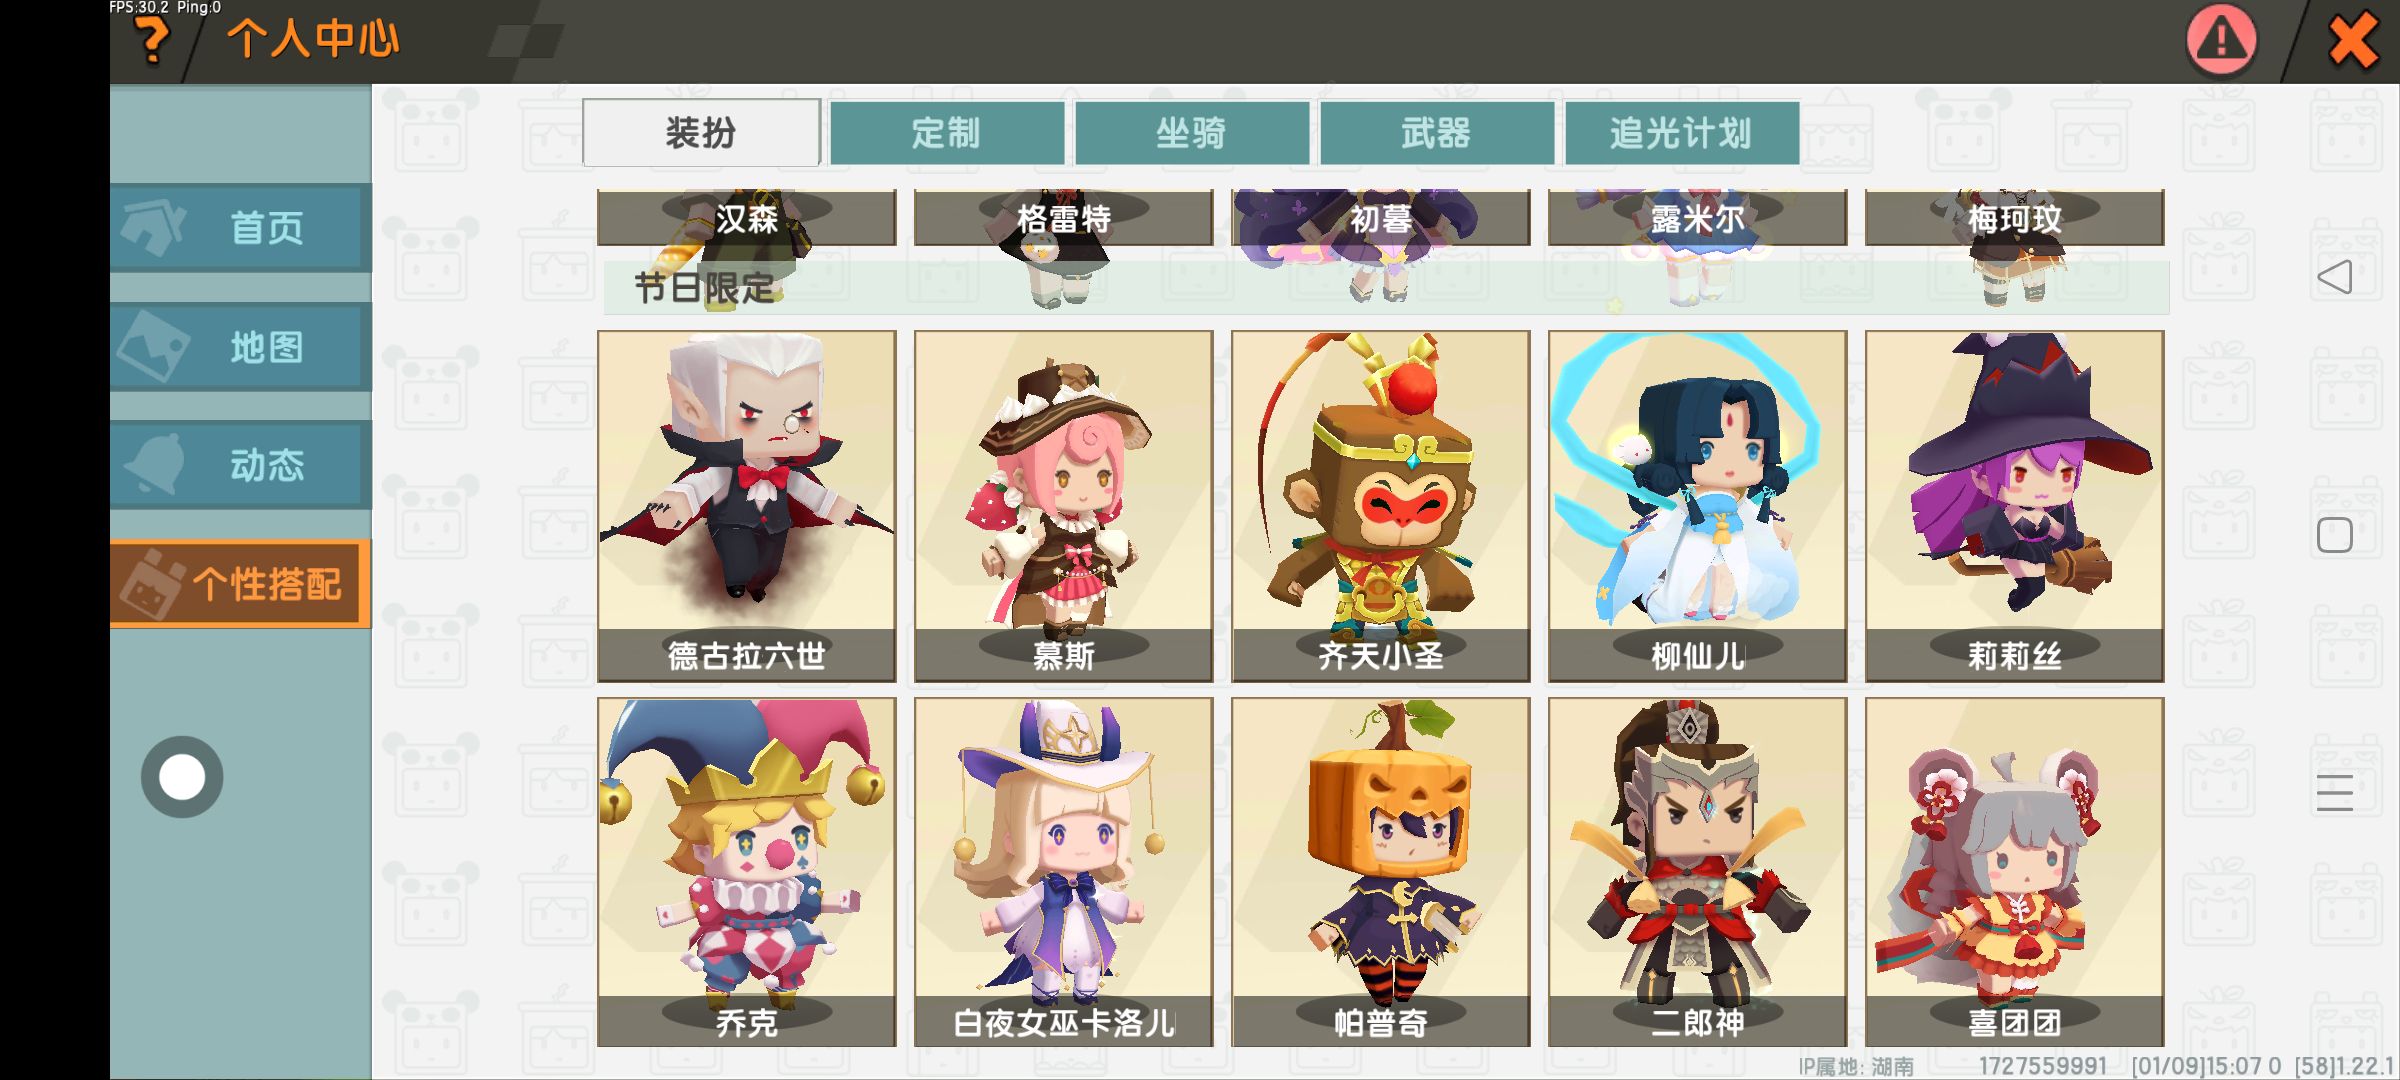Choose the 帕普奇 pumpkin head skin
Image resolution: width=2400 pixels, height=1080 pixels.
pyautogui.click(x=1381, y=872)
